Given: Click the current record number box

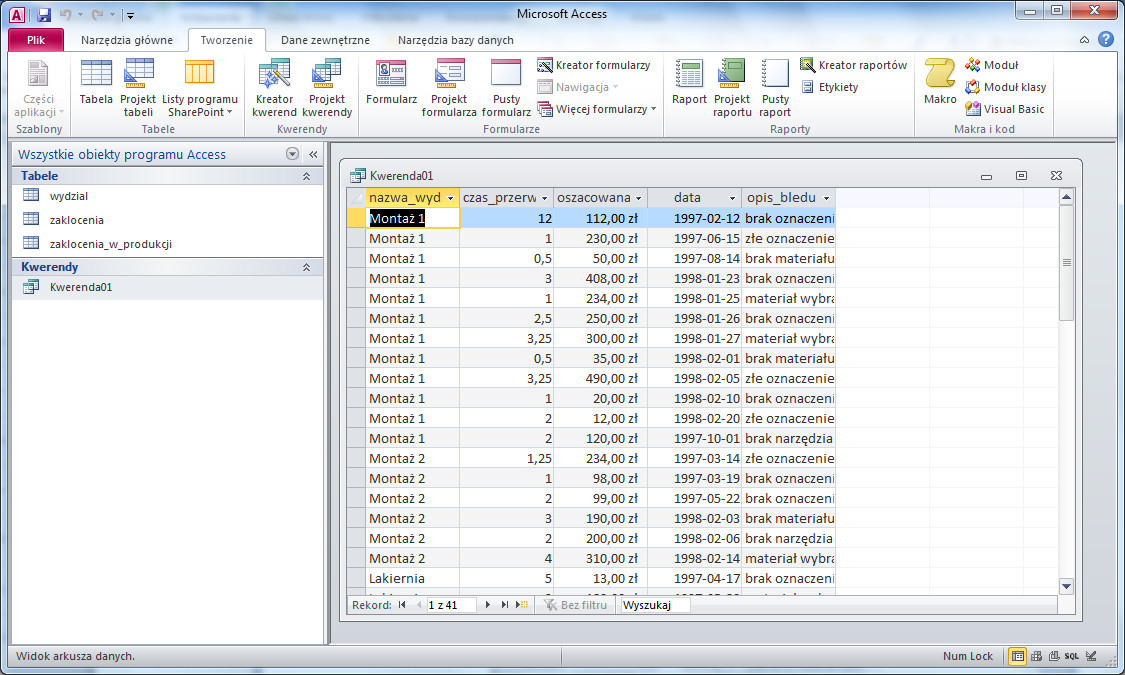Looking at the screenshot, I should pos(451,605).
